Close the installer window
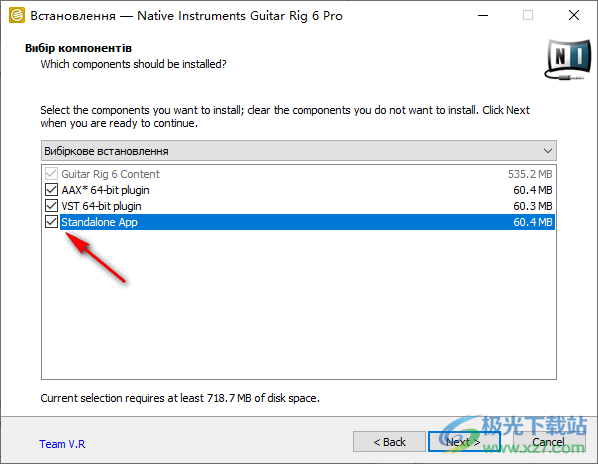Viewport: 598px width, 464px height. pyautogui.click(x=574, y=16)
